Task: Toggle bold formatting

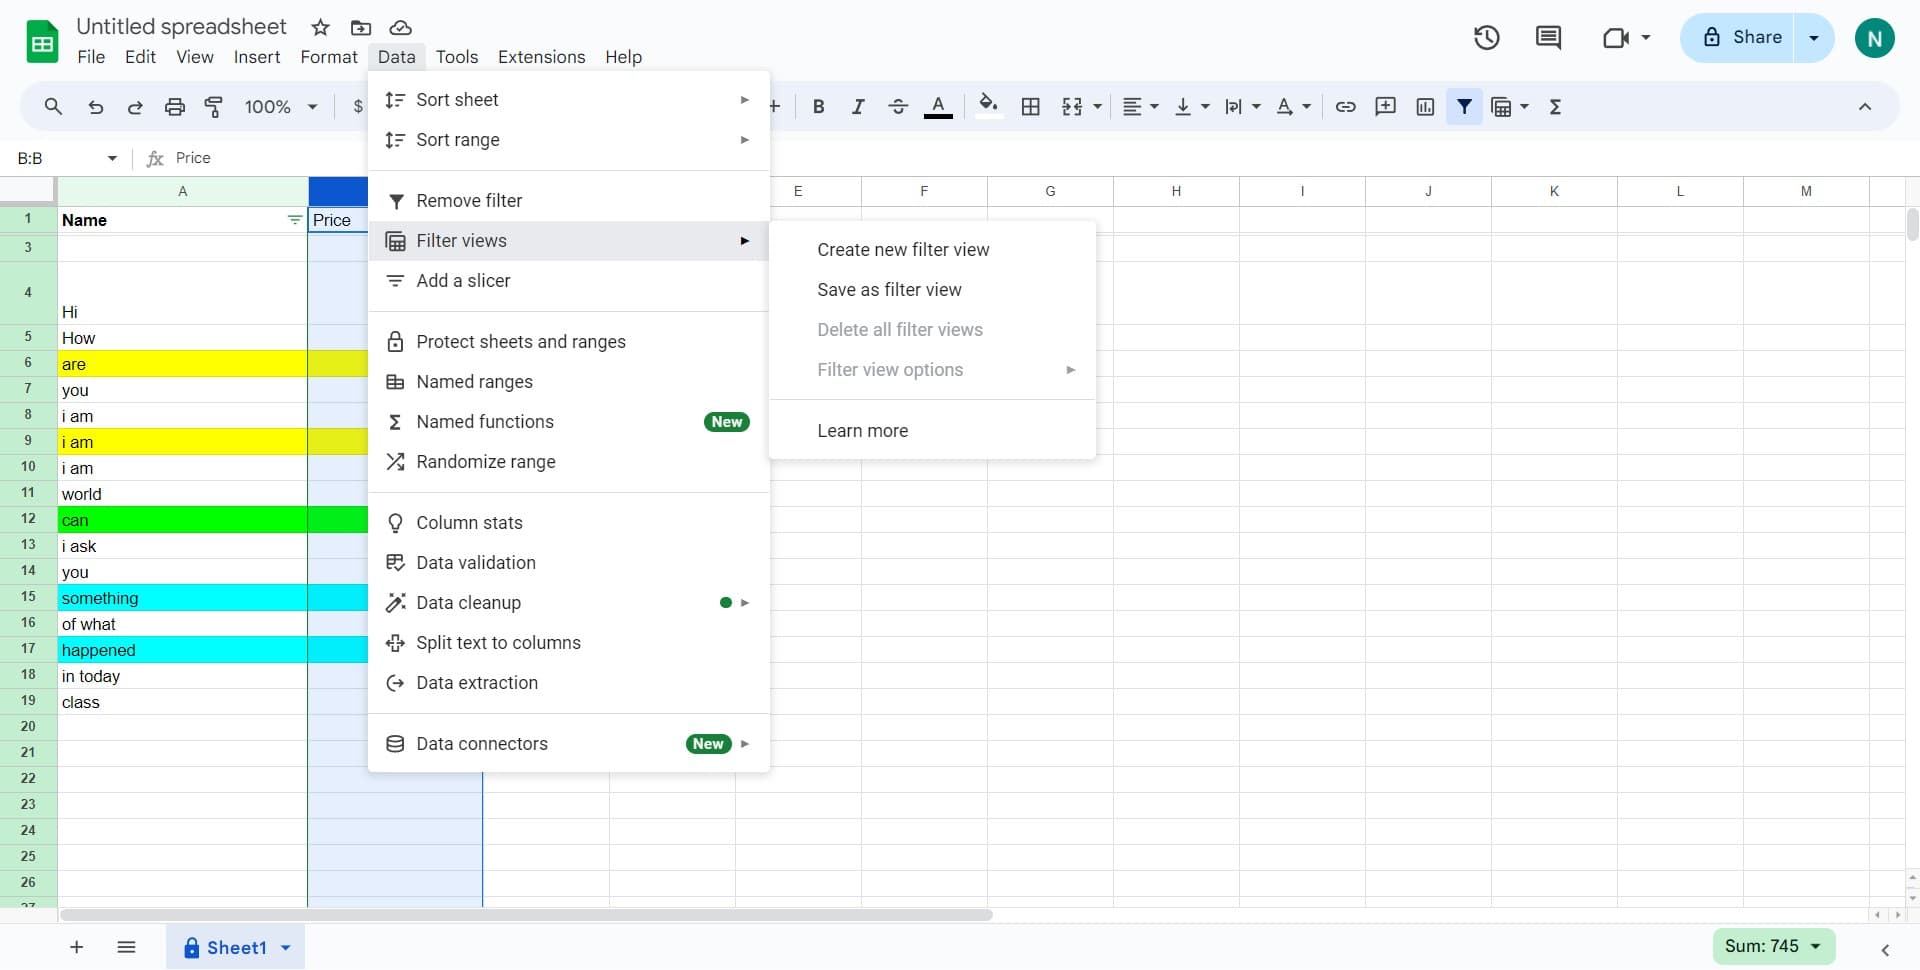Action: 818,106
